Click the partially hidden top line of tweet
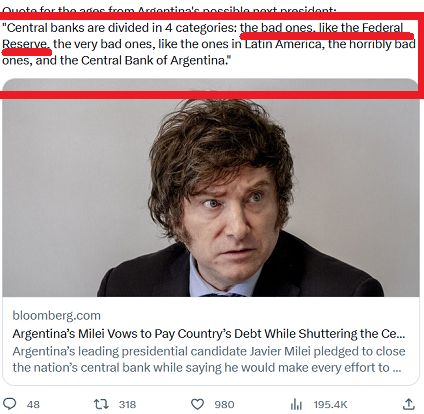 (x=169, y=10)
